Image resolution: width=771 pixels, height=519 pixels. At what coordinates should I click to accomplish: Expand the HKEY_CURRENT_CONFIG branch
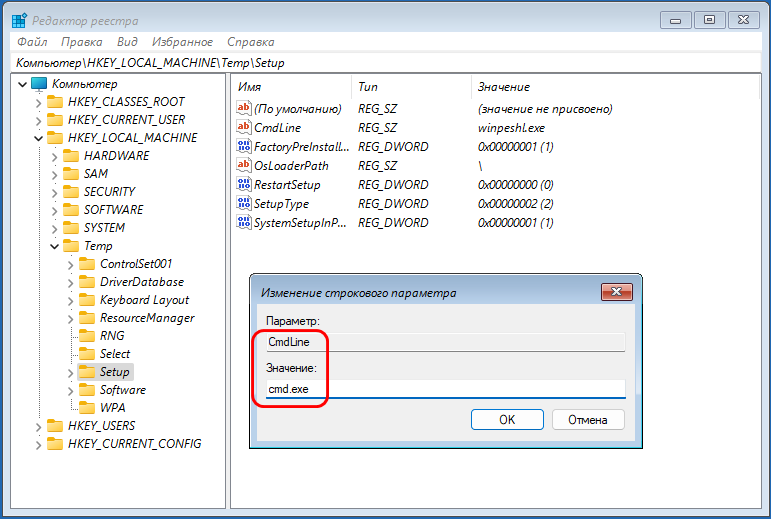pyautogui.click(x=38, y=445)
